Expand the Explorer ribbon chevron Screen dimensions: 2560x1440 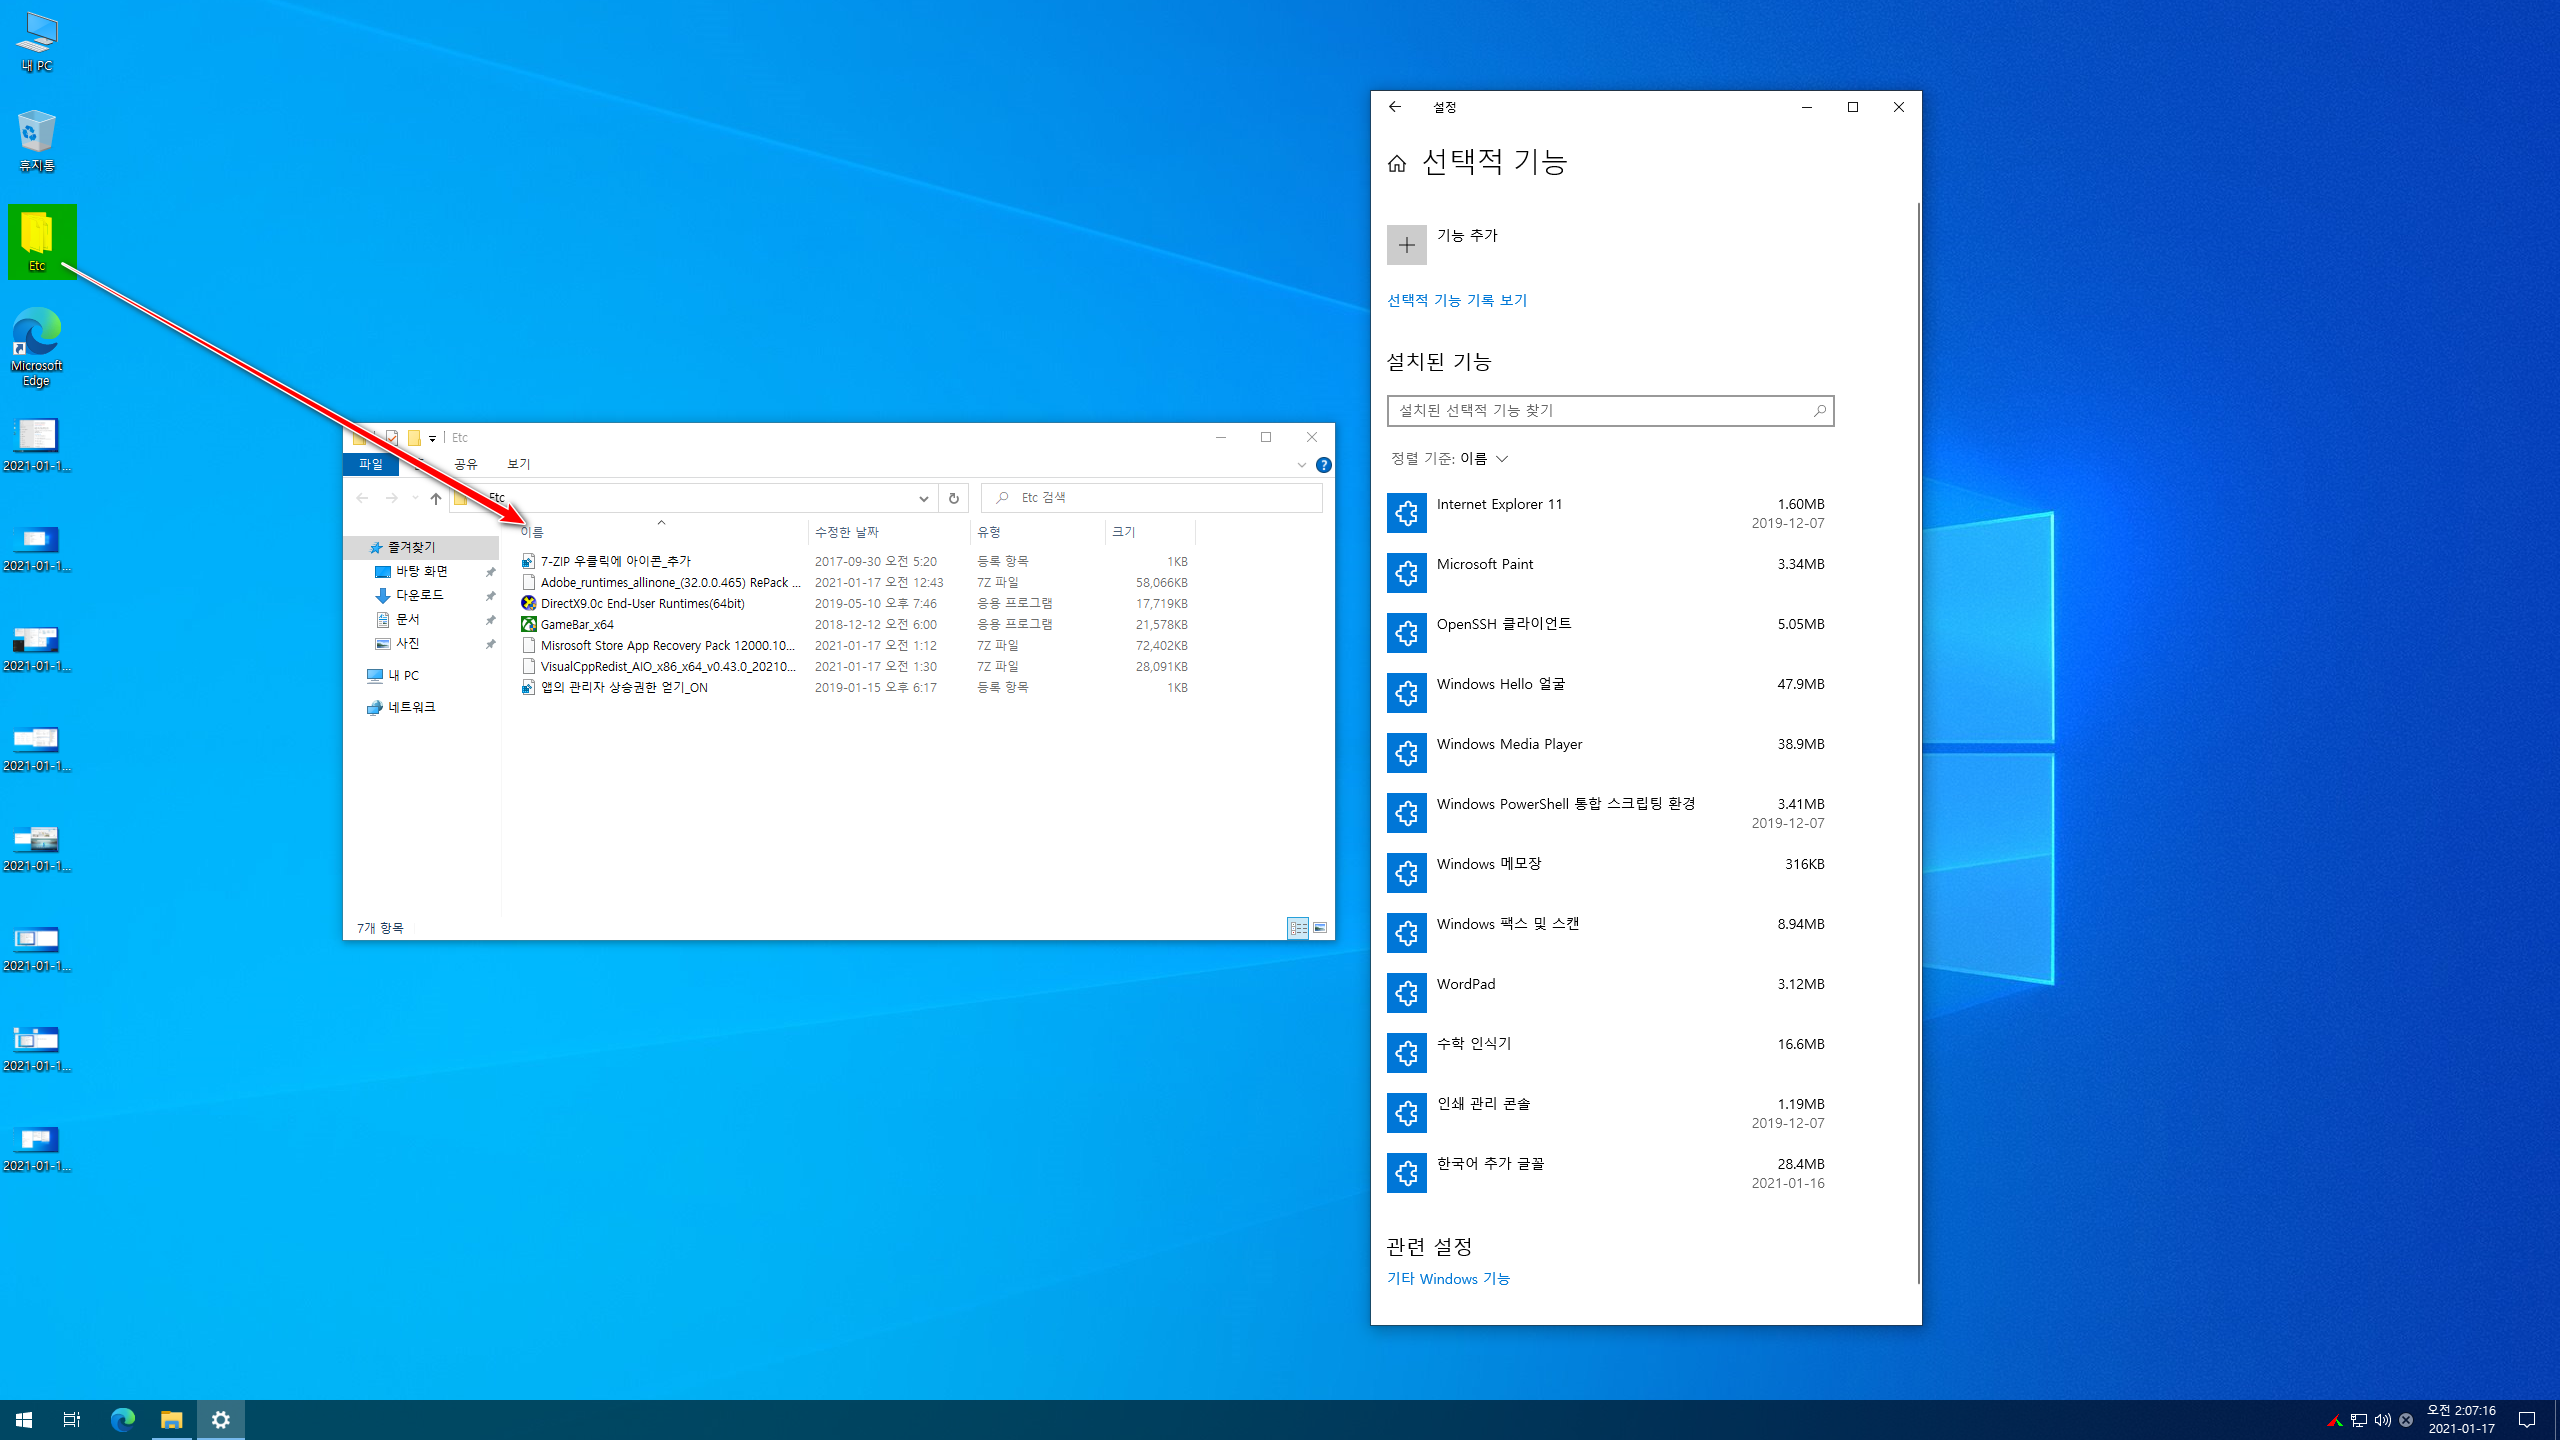click(1301, 465)
